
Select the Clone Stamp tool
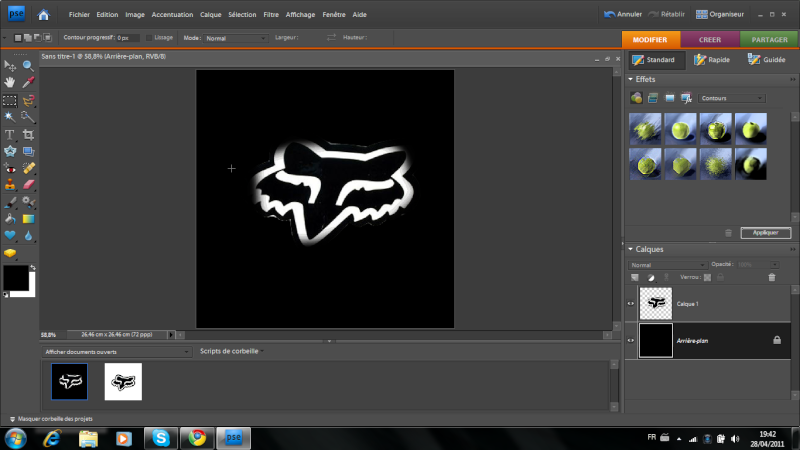[10, 184]
